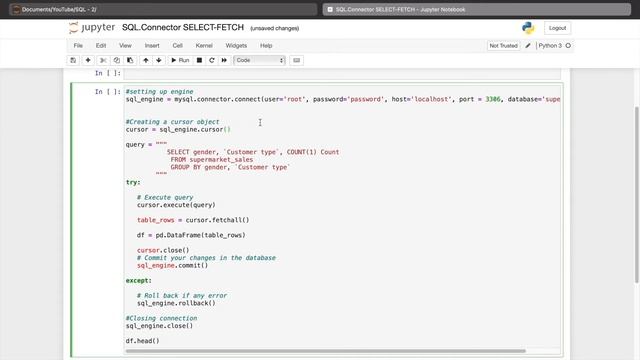The image size is (640, 360).
Task: Click the '#Closing connection' comment
Action: coord(161,318)
